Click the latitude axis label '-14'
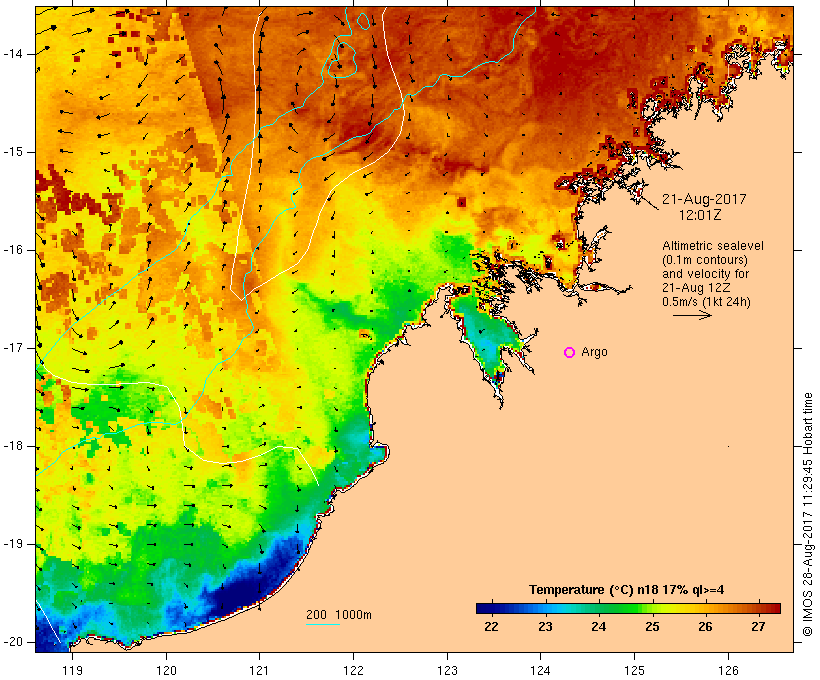The image size is (820, 680). [x=13, y=54]
